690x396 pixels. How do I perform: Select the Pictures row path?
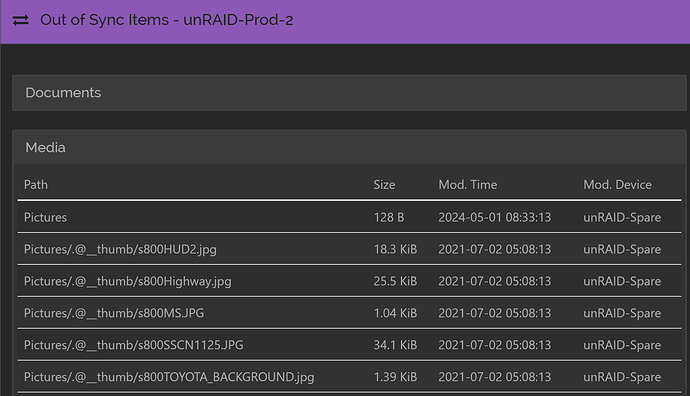pos(45,217)
